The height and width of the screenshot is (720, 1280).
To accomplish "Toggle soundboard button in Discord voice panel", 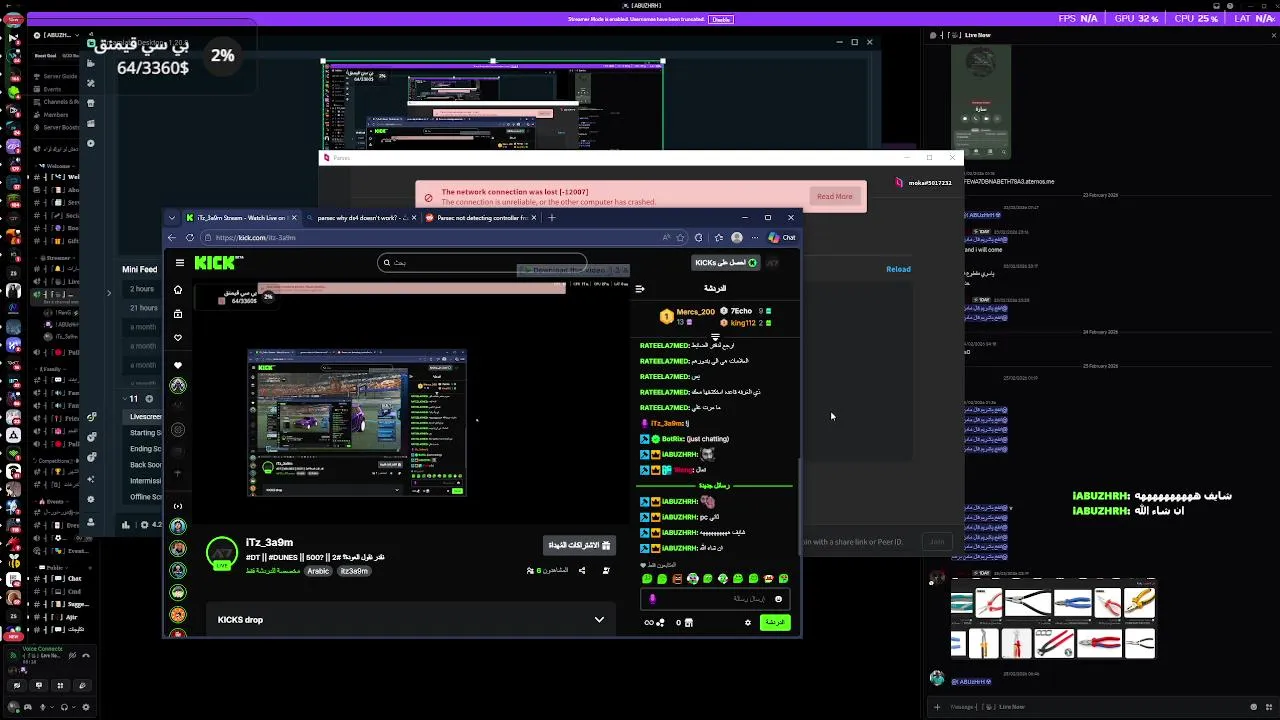I will [x=82, y=685].
